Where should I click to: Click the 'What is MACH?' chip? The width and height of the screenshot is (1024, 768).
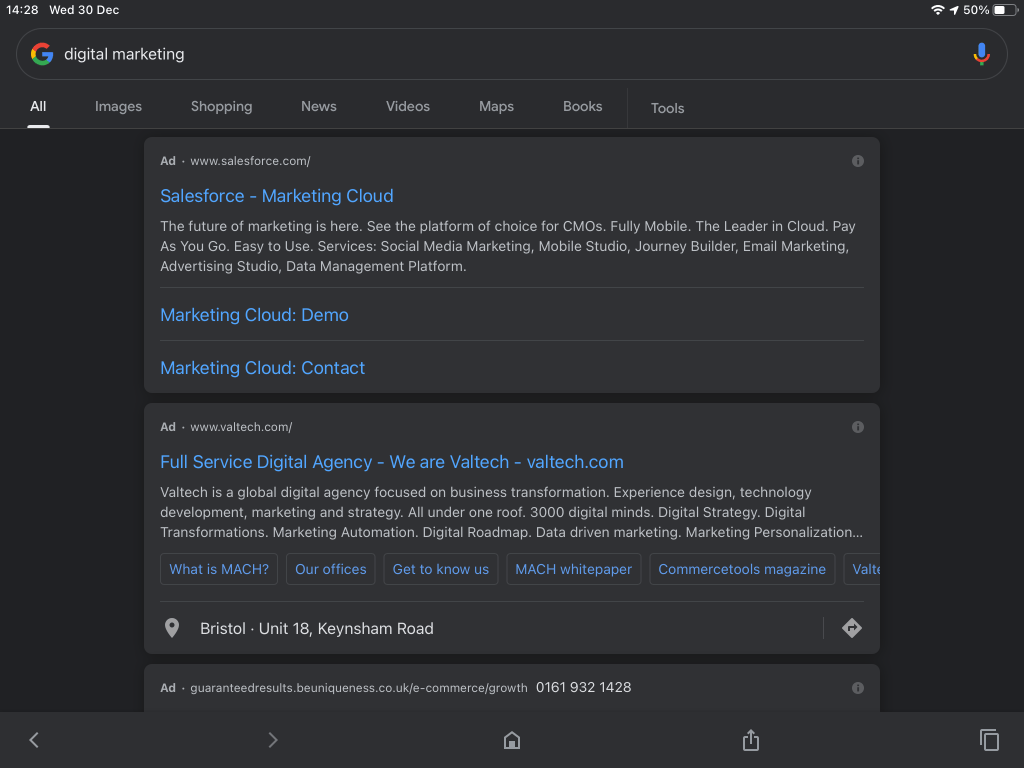(x=219, y=569)
